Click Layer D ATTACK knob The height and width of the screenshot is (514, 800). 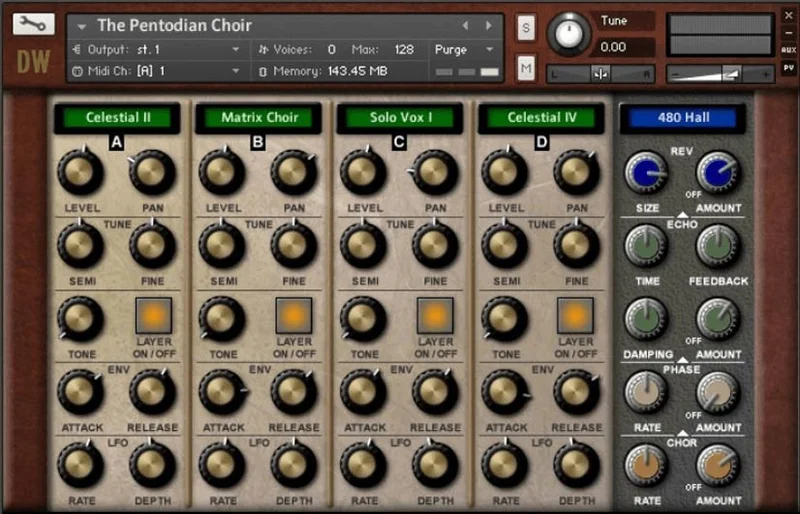click(x=504, y=391)
